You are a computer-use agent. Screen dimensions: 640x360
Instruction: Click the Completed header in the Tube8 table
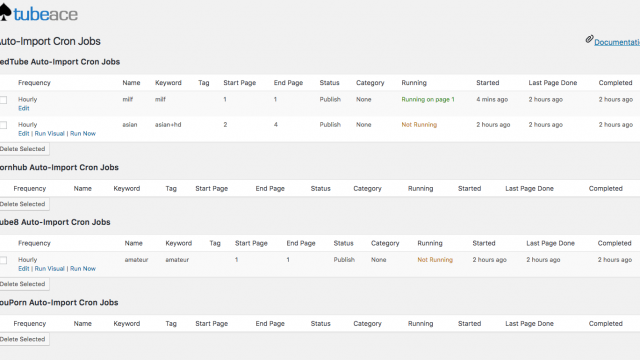[614, 243]
